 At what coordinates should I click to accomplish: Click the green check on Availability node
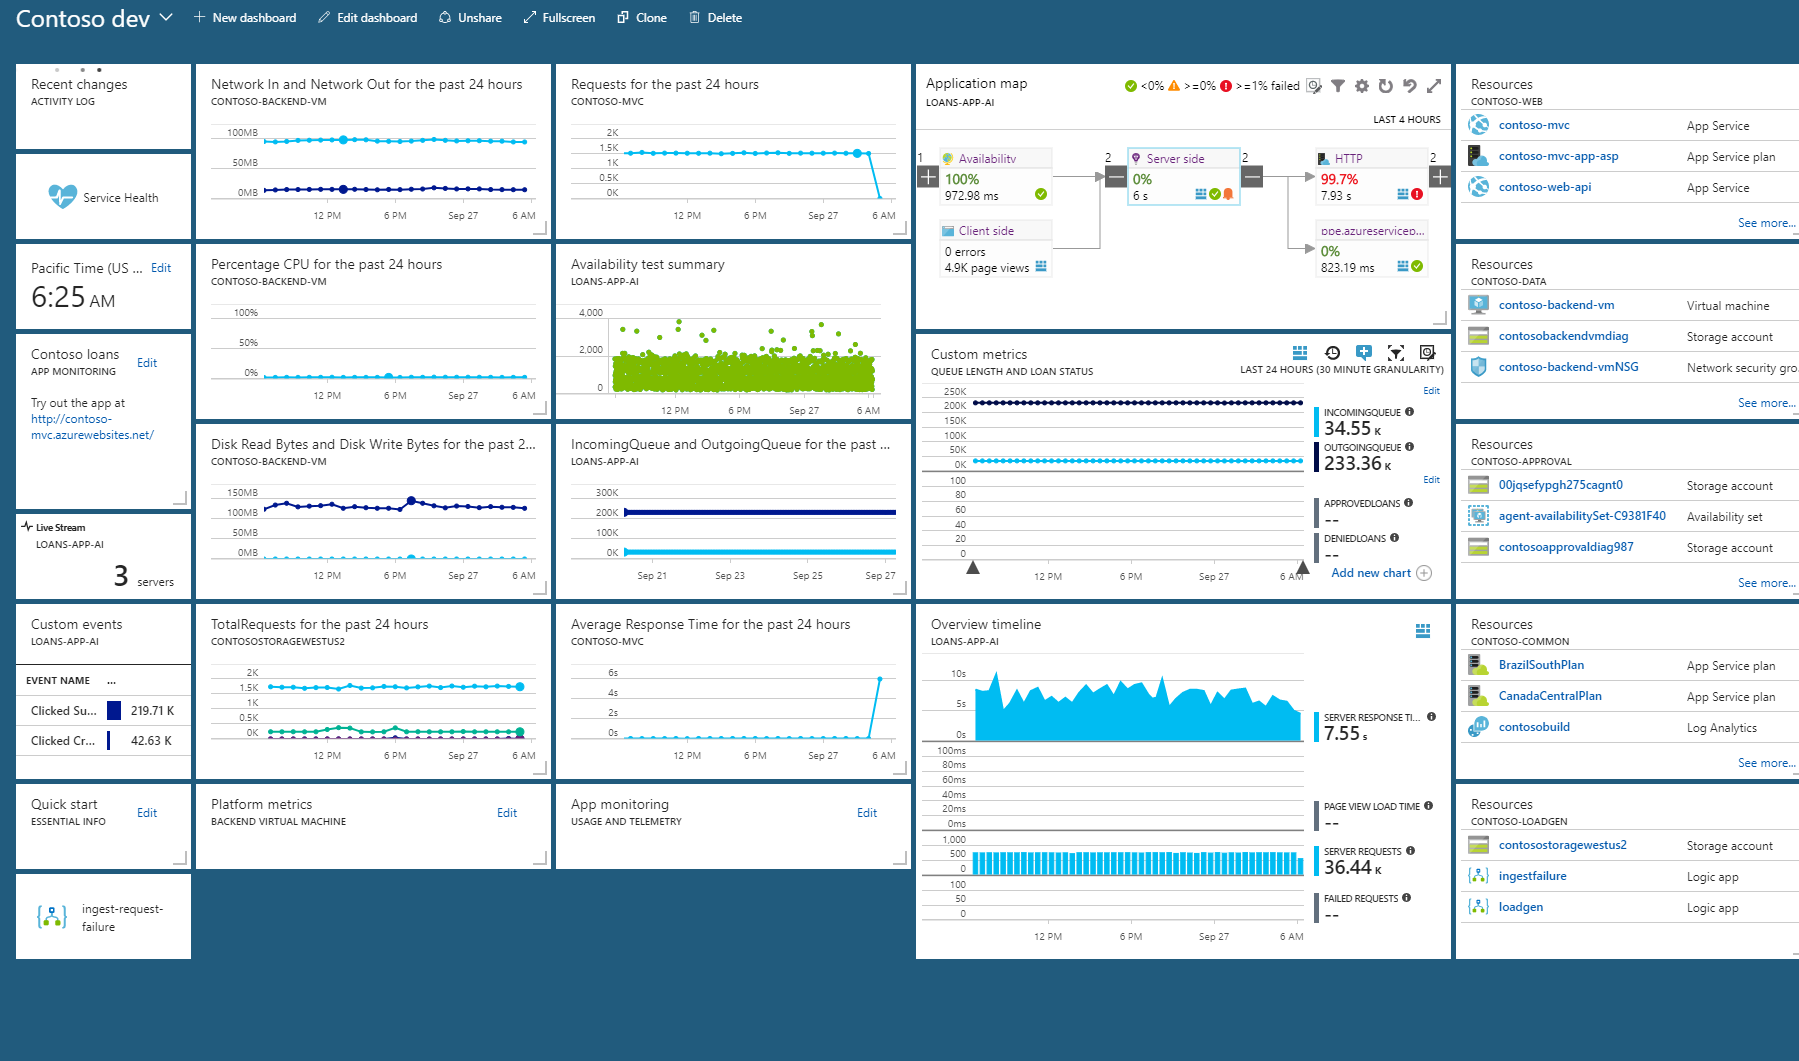(x=1041, y=194)
